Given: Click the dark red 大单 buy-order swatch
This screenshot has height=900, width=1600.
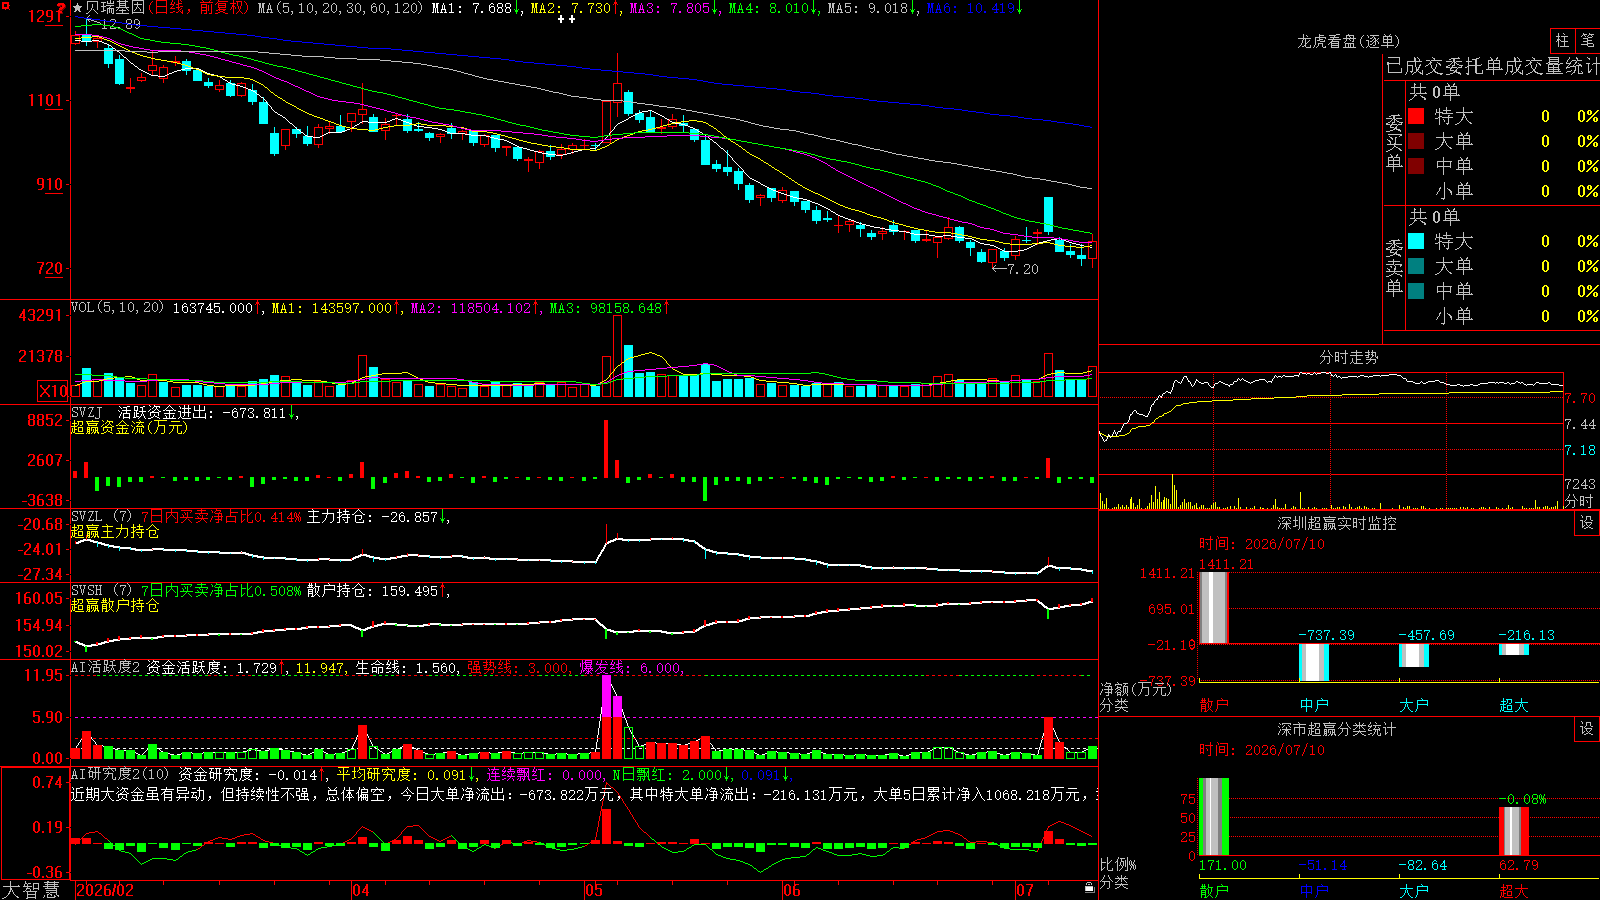Looking at the screenshot, I should click(1416, 141).
